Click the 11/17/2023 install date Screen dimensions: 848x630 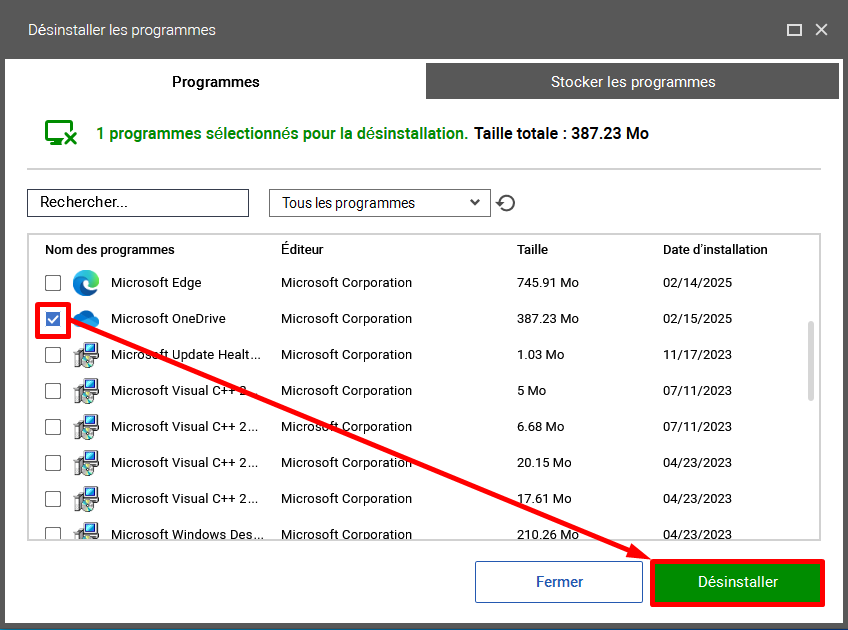[x=697, y=355]
